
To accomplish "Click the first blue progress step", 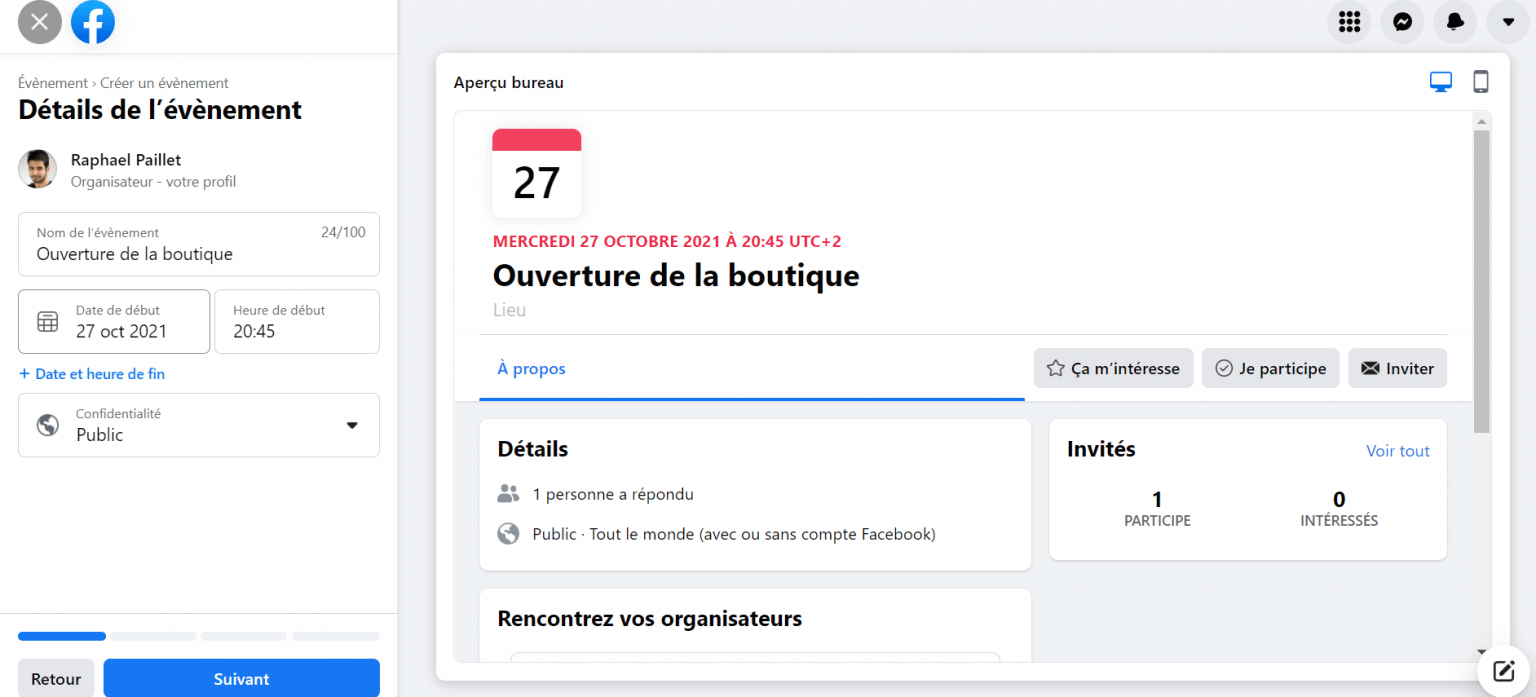I will (61, 636).
